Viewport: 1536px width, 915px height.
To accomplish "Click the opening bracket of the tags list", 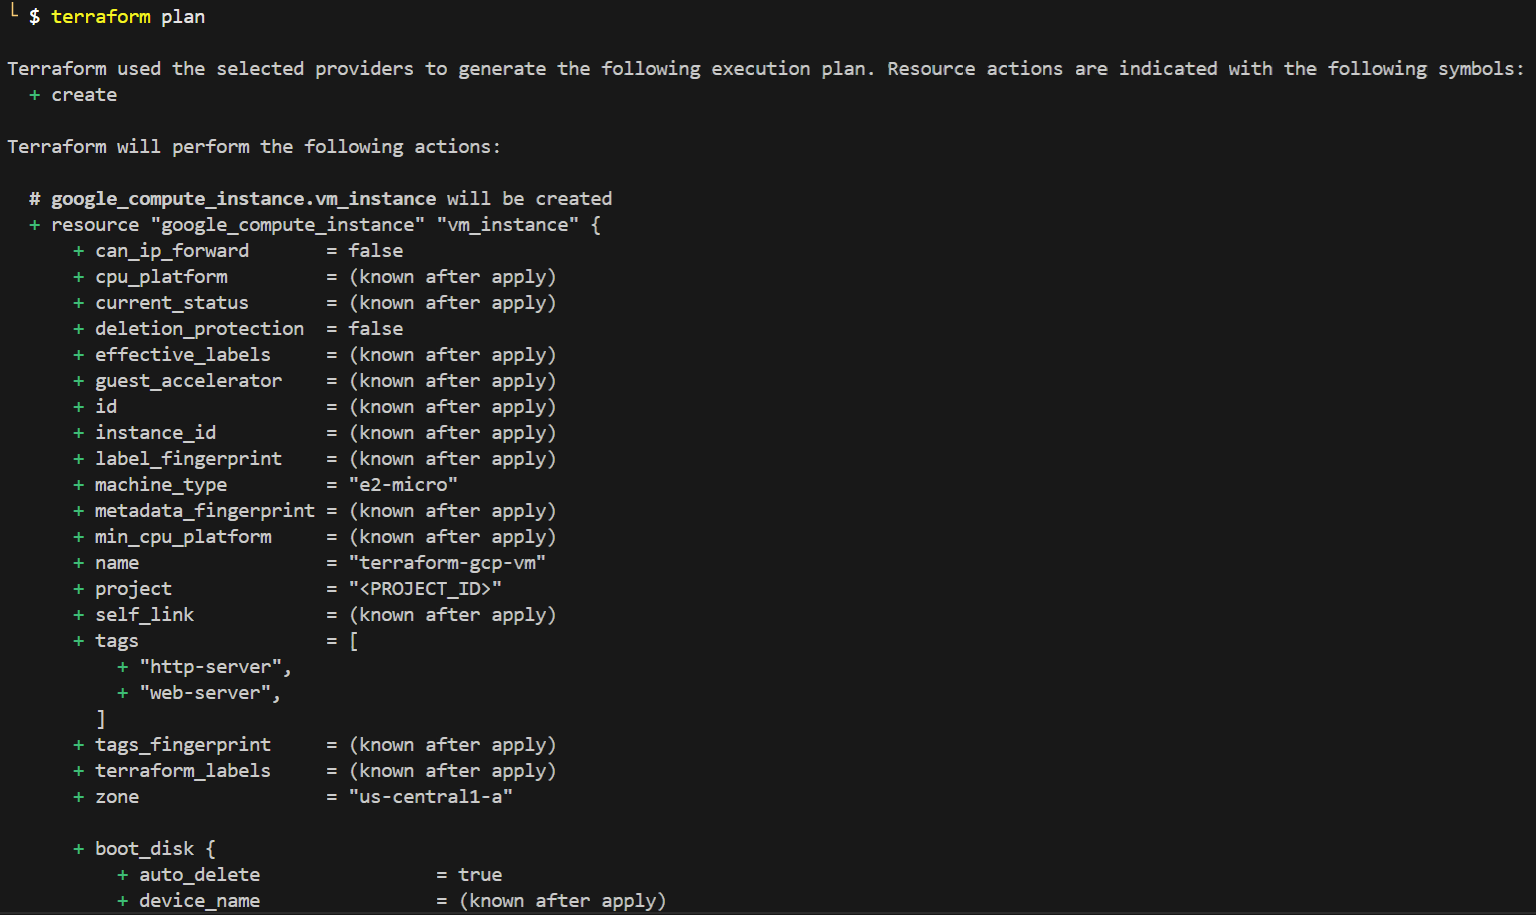I will point(354,641).
